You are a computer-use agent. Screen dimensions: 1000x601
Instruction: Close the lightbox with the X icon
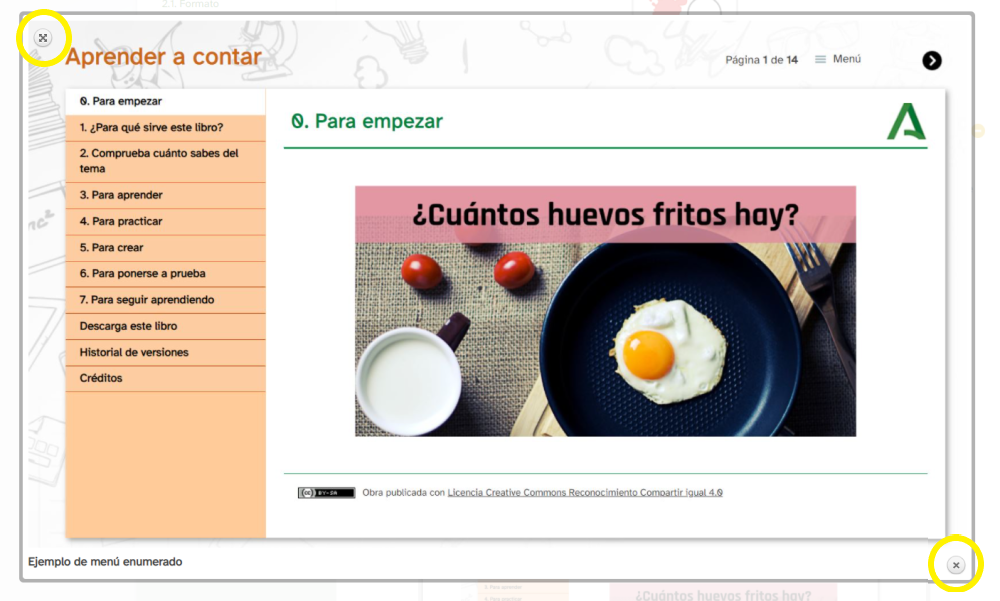(x=955, y=565)
